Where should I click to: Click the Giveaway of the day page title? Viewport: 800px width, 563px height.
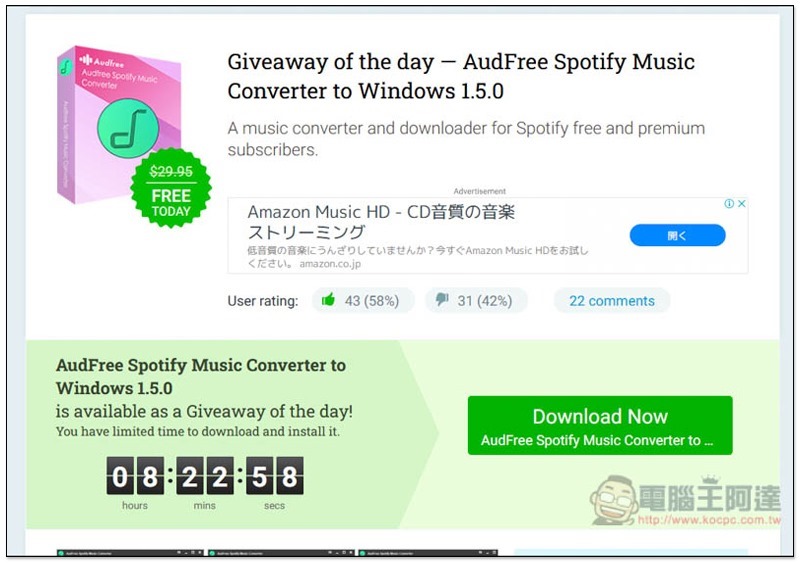tap(461, 76)
